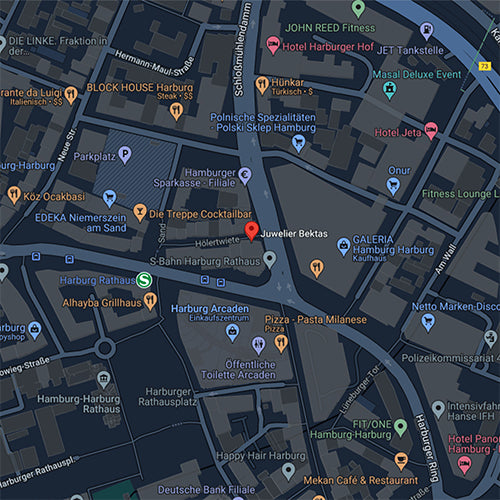Click the Hamburg-Harburg Rathaus building pin
Image resolution: width=500 pixels, height=500 pixels.
(x=104, y=380)
